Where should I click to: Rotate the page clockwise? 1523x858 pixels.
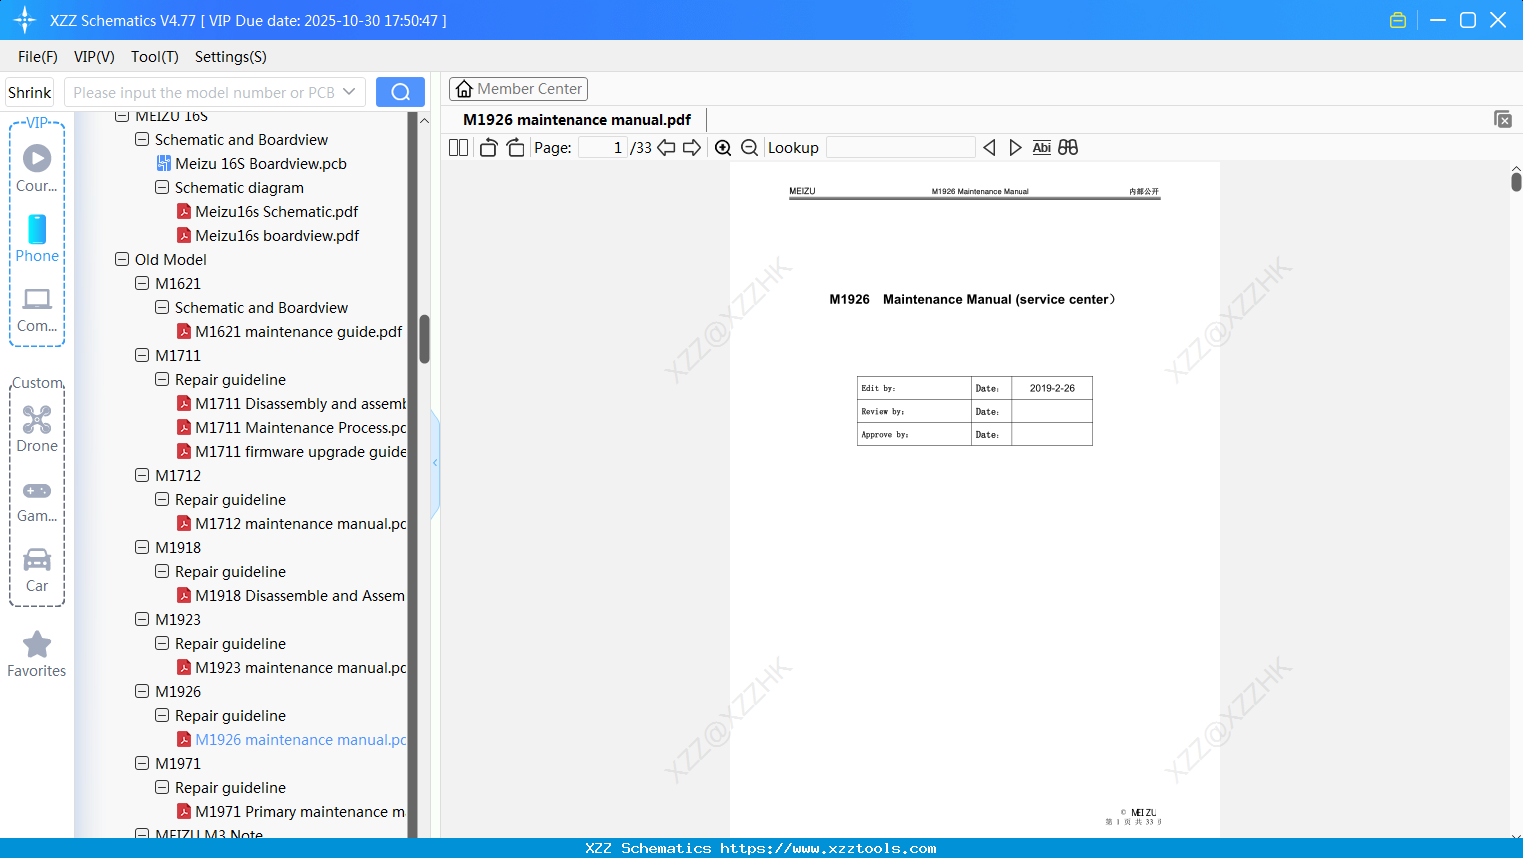(x=515, y=148)
